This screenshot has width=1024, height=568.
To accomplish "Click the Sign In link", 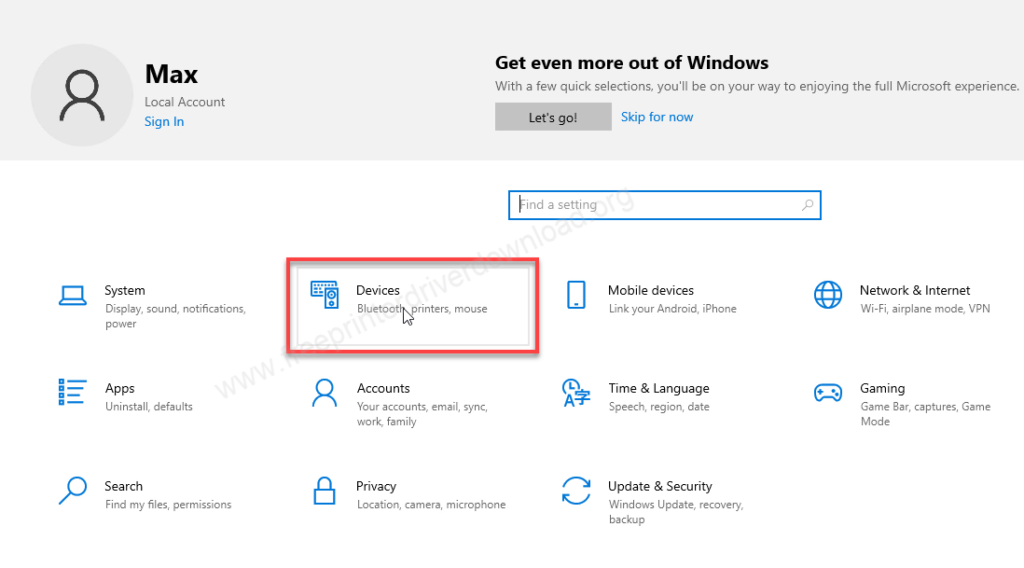I will [164, 121].
